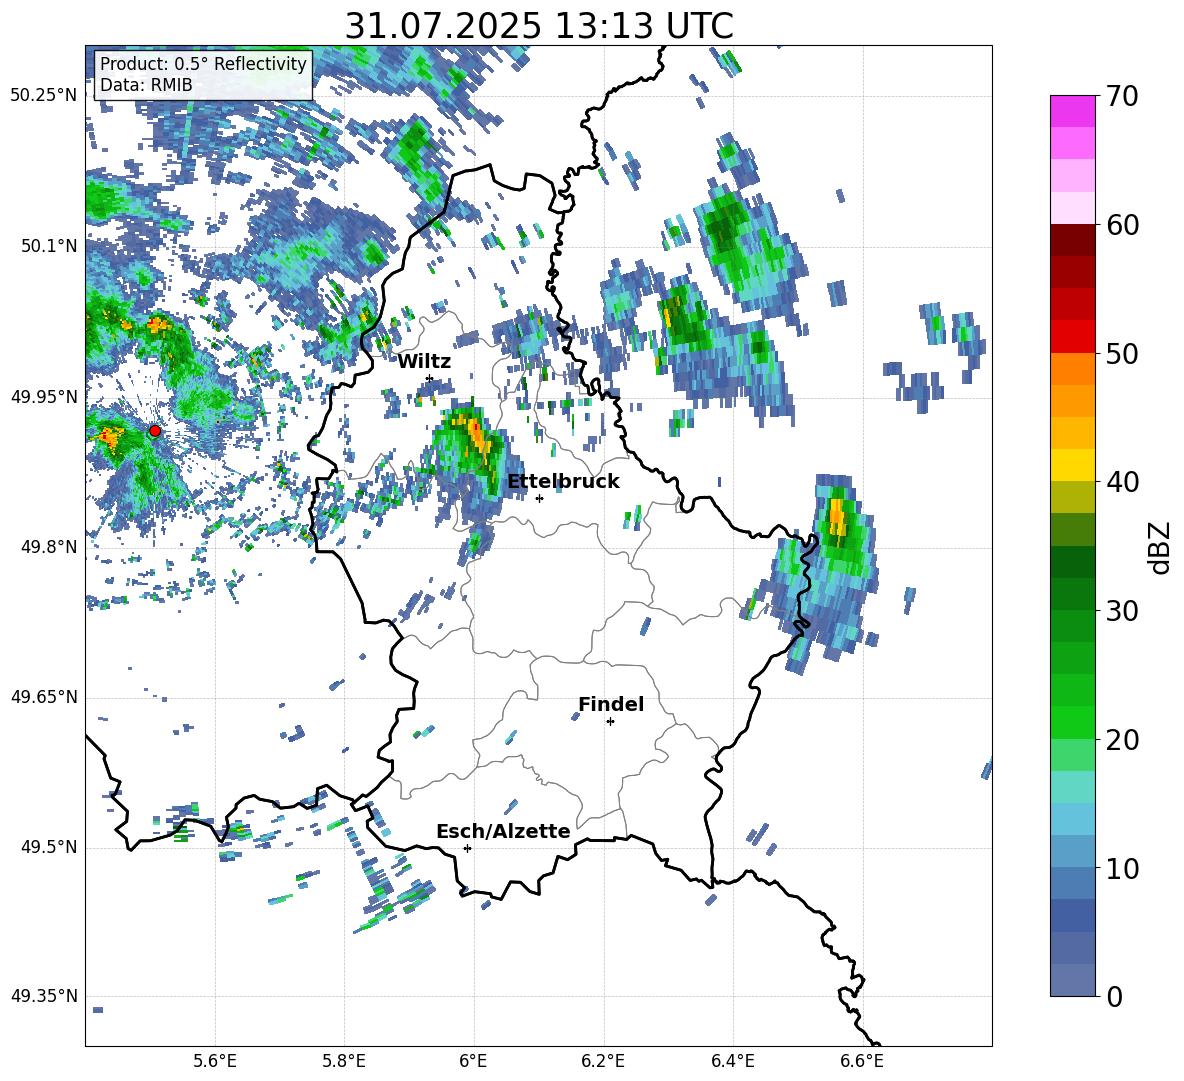The image size is (1184, 1081).
Task: Click the 50.25°N latitude label
Action: [x=44, y=96]
